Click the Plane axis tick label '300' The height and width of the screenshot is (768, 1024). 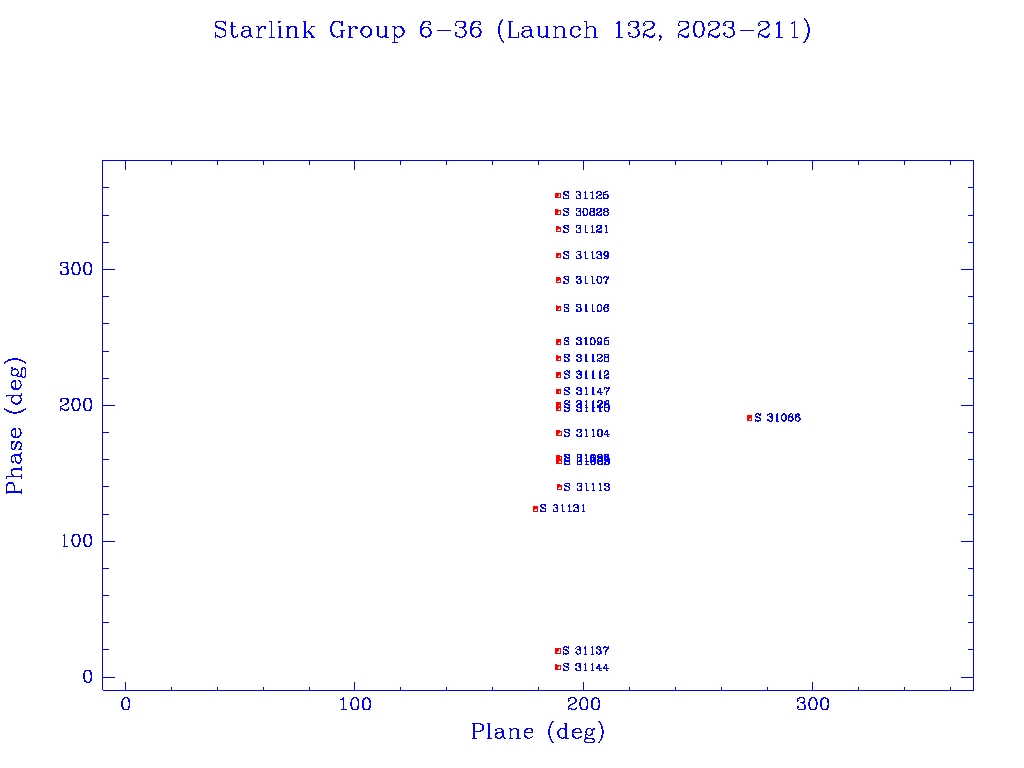813,705
